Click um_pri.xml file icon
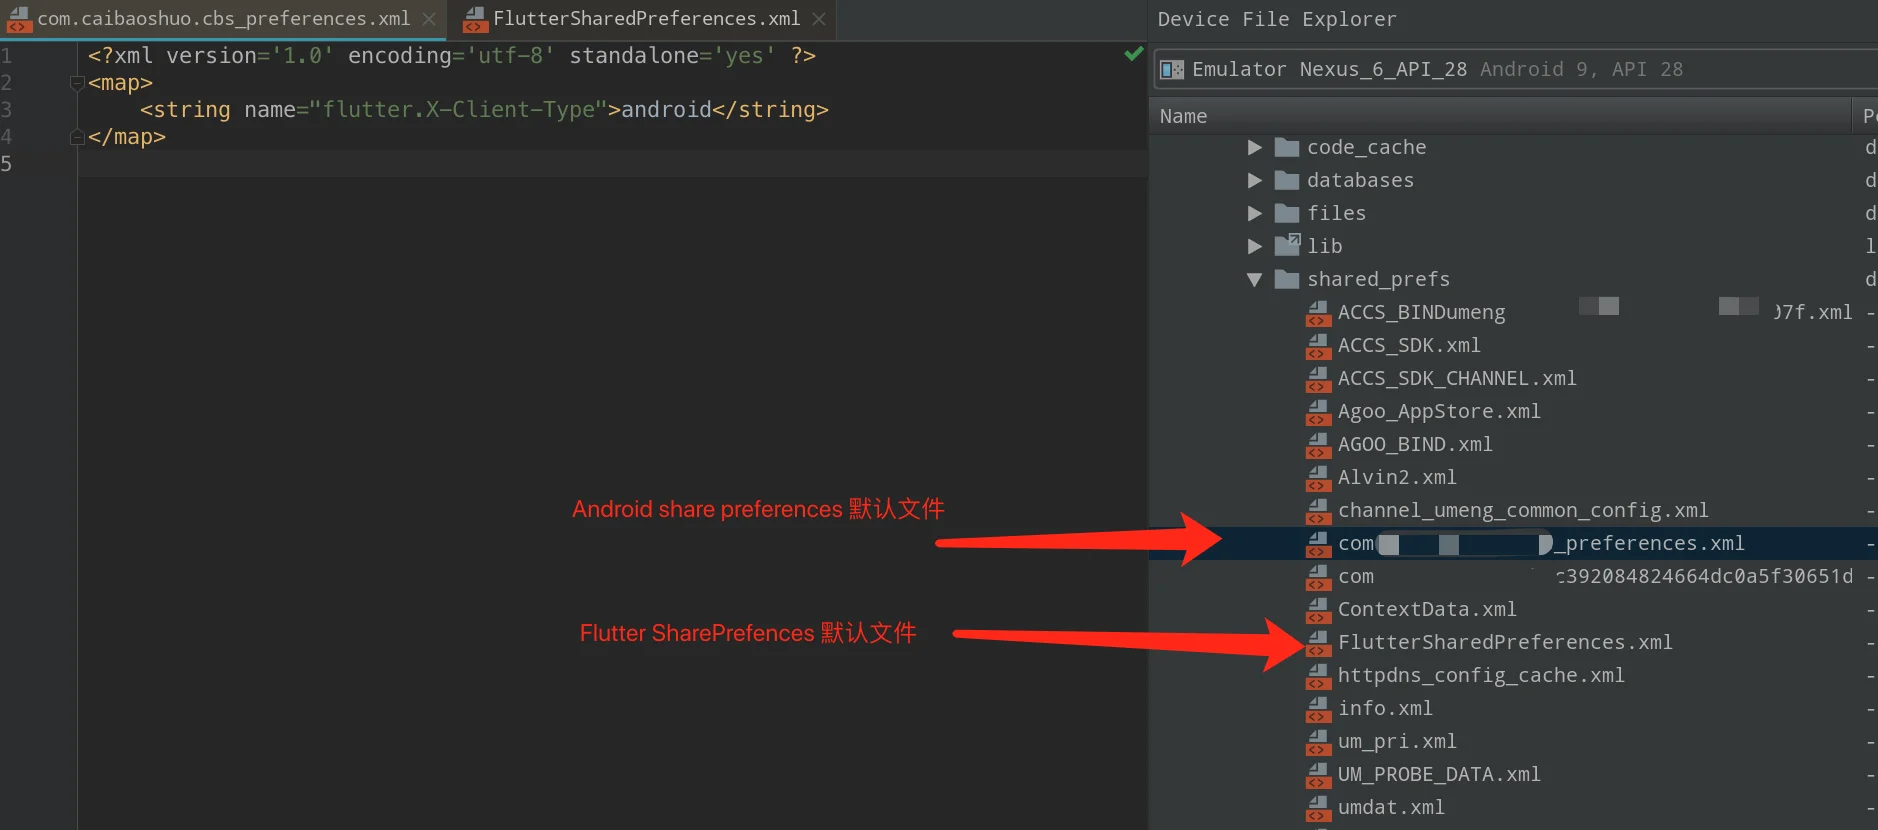This screenshot has height=830, width=1878. tap(1318, 742)
